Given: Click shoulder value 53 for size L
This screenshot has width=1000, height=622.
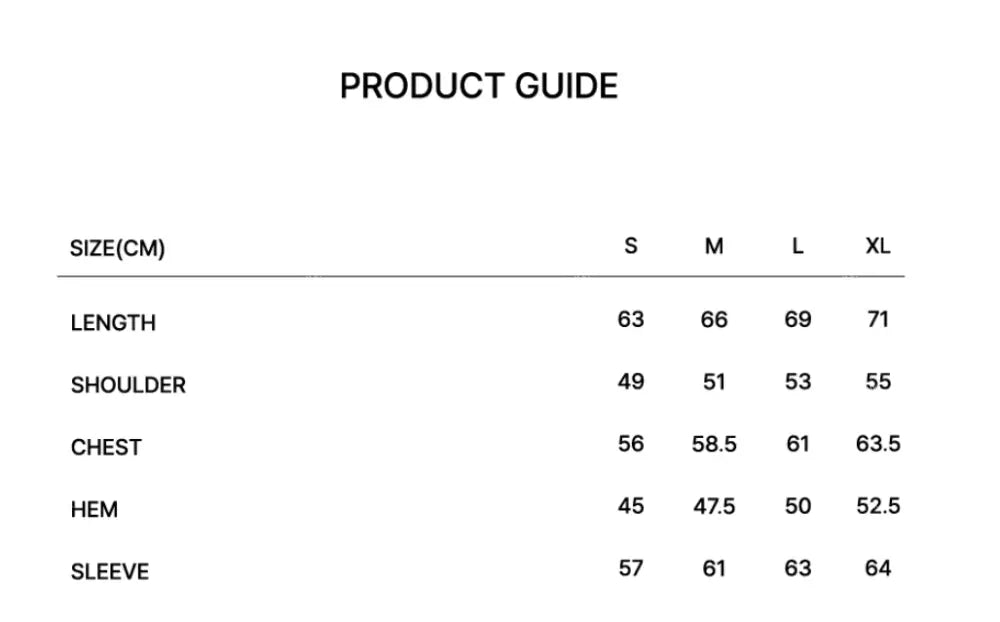Looking at the screenshot, I should 797,382.
